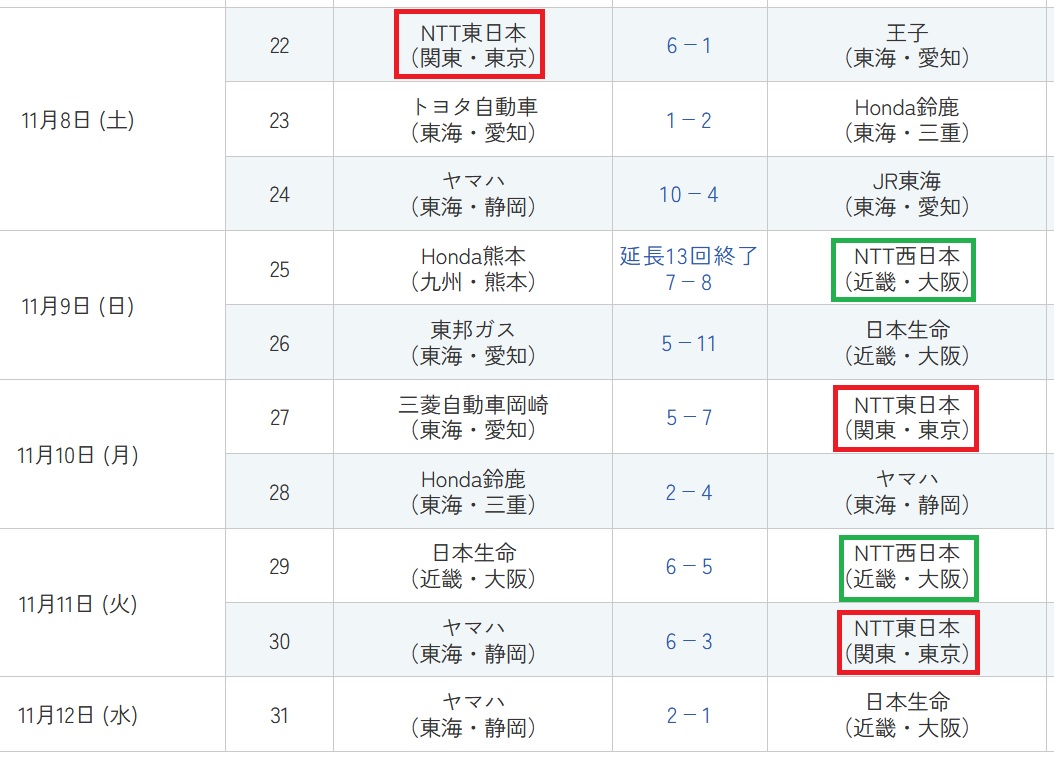The width and height of the screenshot is (1054, 759).
Task: Open the 6-1 score link for game 22
Action: pyautogui.click(x=688, y=46)
